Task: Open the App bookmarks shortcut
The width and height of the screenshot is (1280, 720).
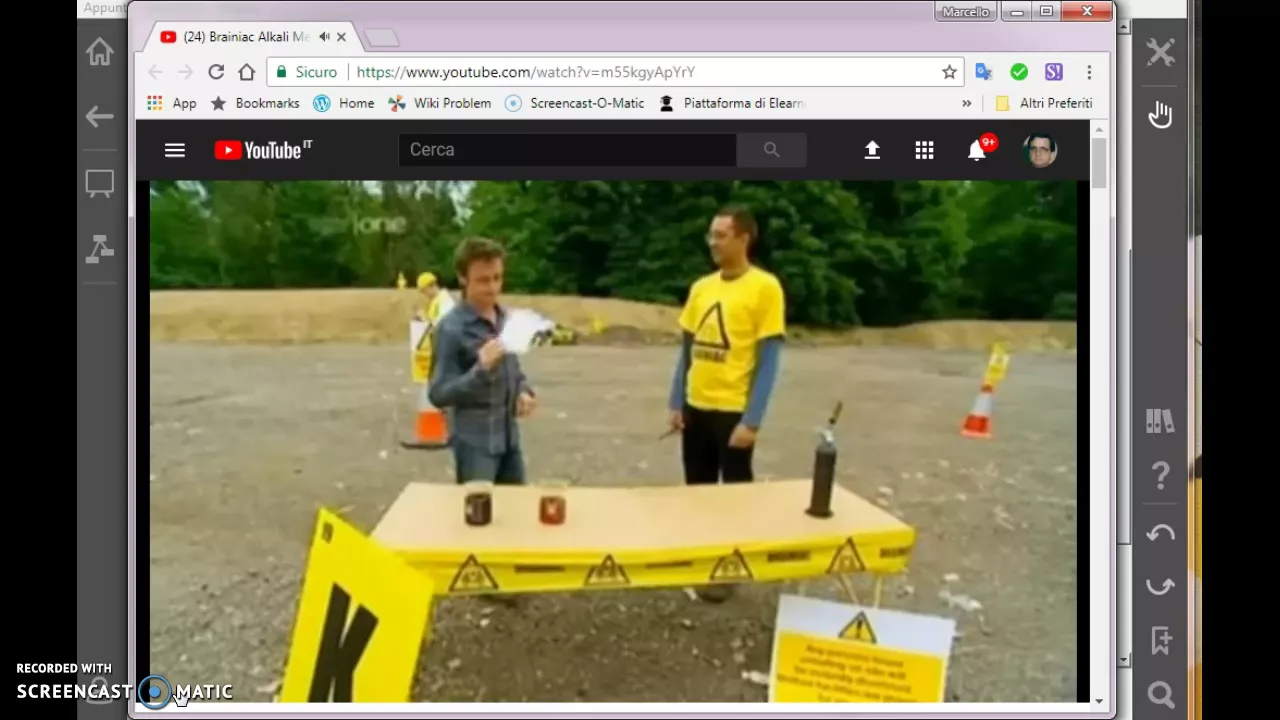Action: click(171, 103)
